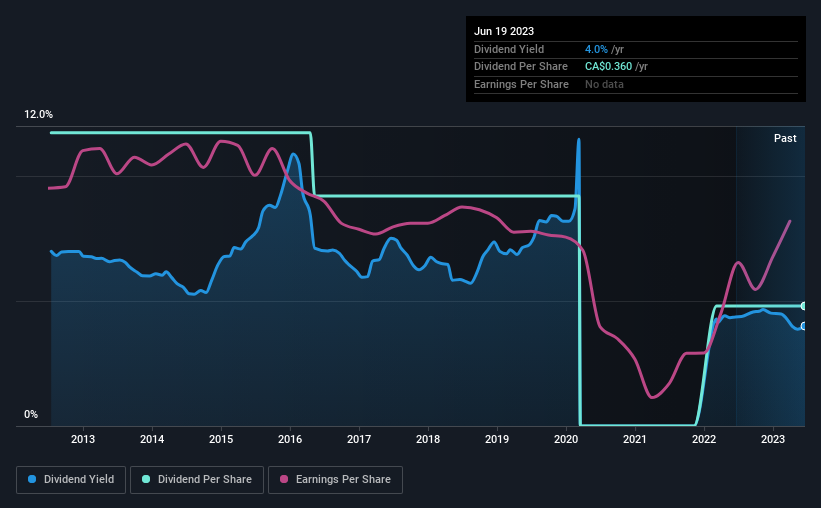821x508 pixels.
Task: Click the 0% y-axis label
Action: pos(31,414)
